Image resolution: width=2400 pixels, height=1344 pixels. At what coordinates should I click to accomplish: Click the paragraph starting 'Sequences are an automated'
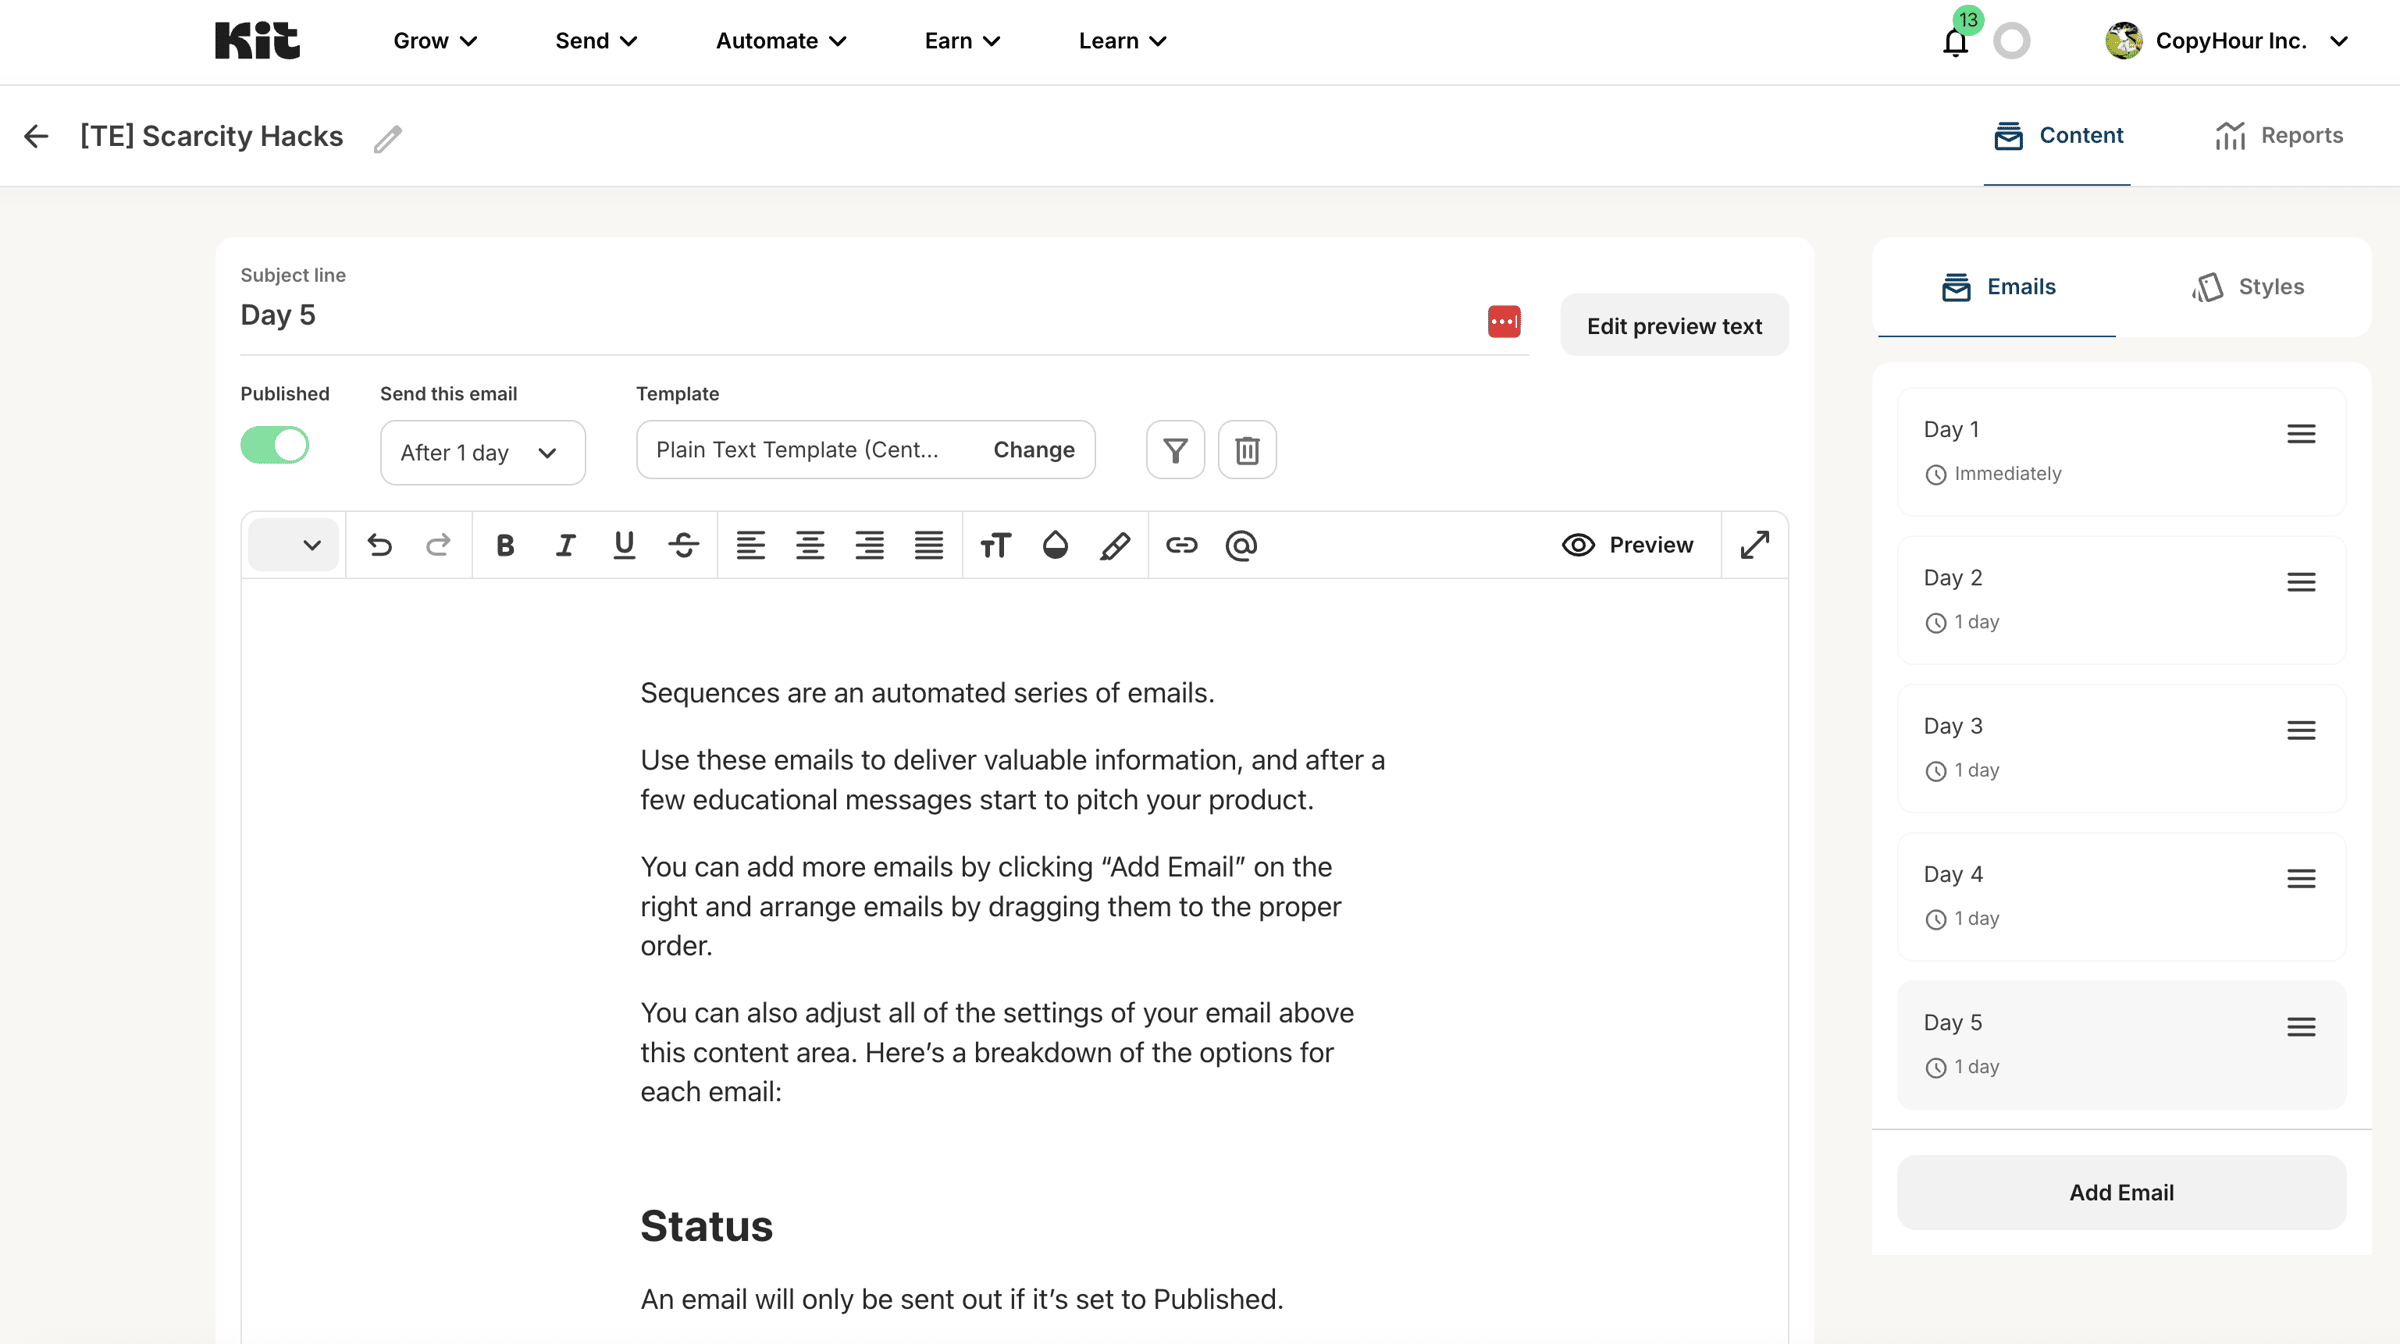click(x=927, y=693)
